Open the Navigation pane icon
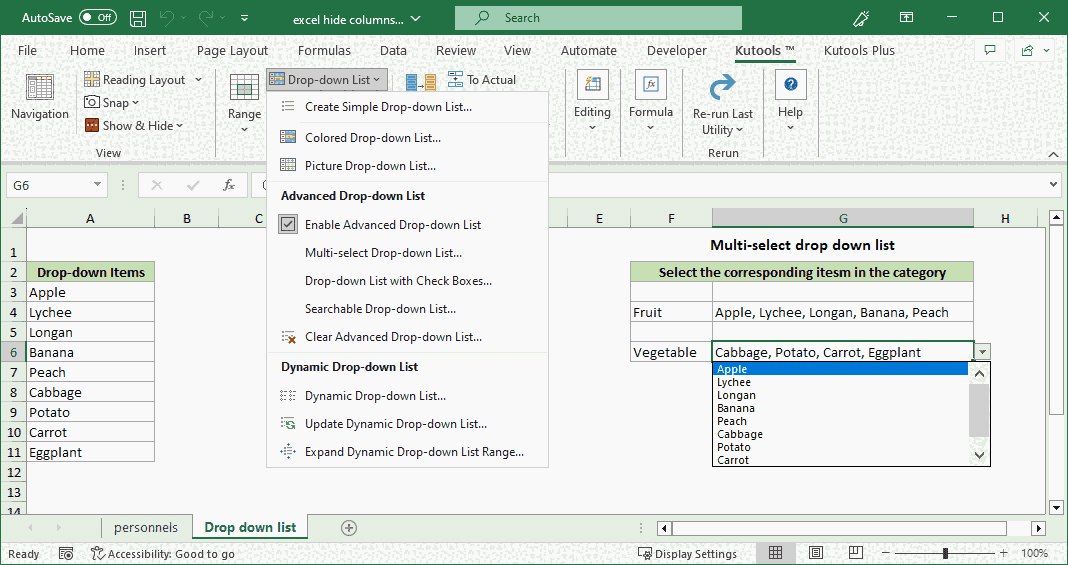 40,88
